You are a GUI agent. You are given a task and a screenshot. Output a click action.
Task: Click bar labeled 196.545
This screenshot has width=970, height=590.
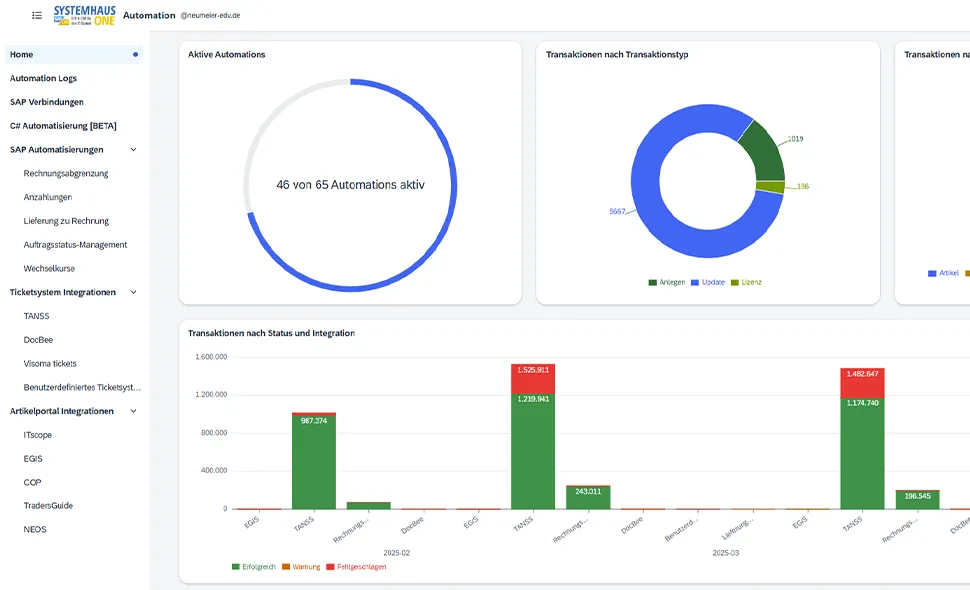(917, 500)
